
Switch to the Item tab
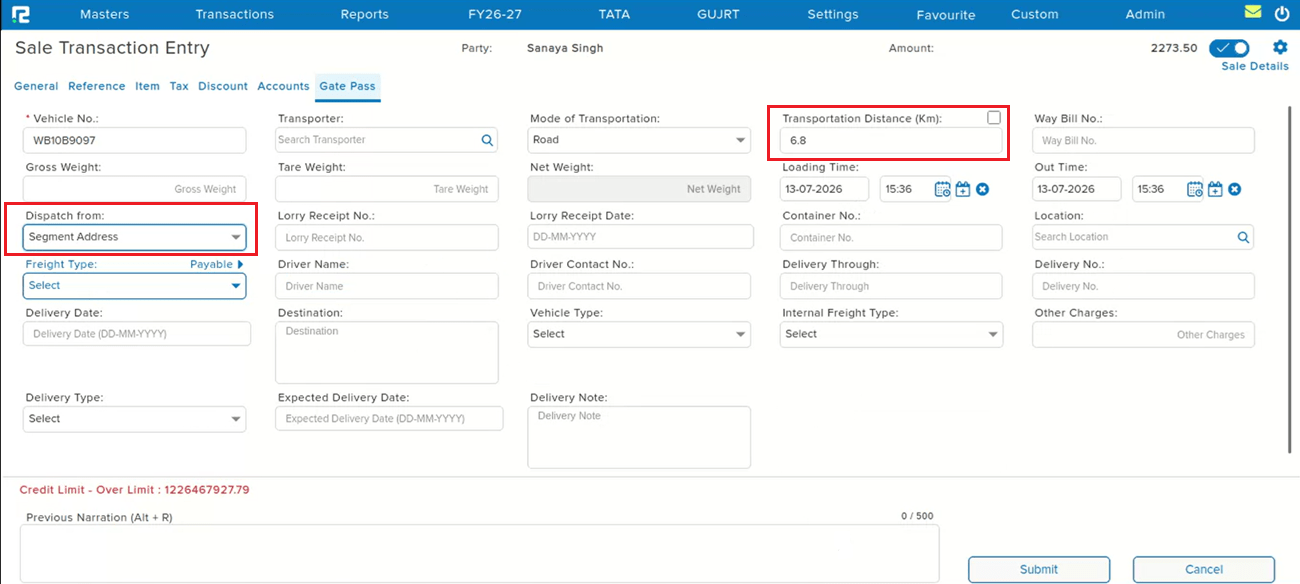coord(148,86)
